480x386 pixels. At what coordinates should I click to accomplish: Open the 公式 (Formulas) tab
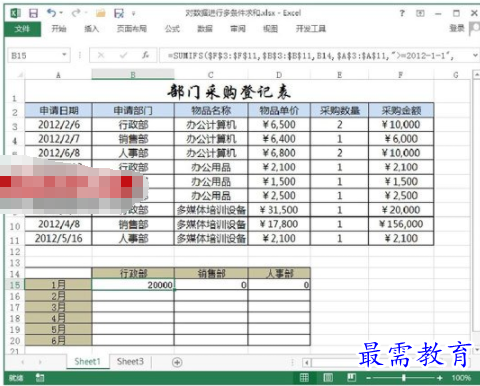[172, 29]
